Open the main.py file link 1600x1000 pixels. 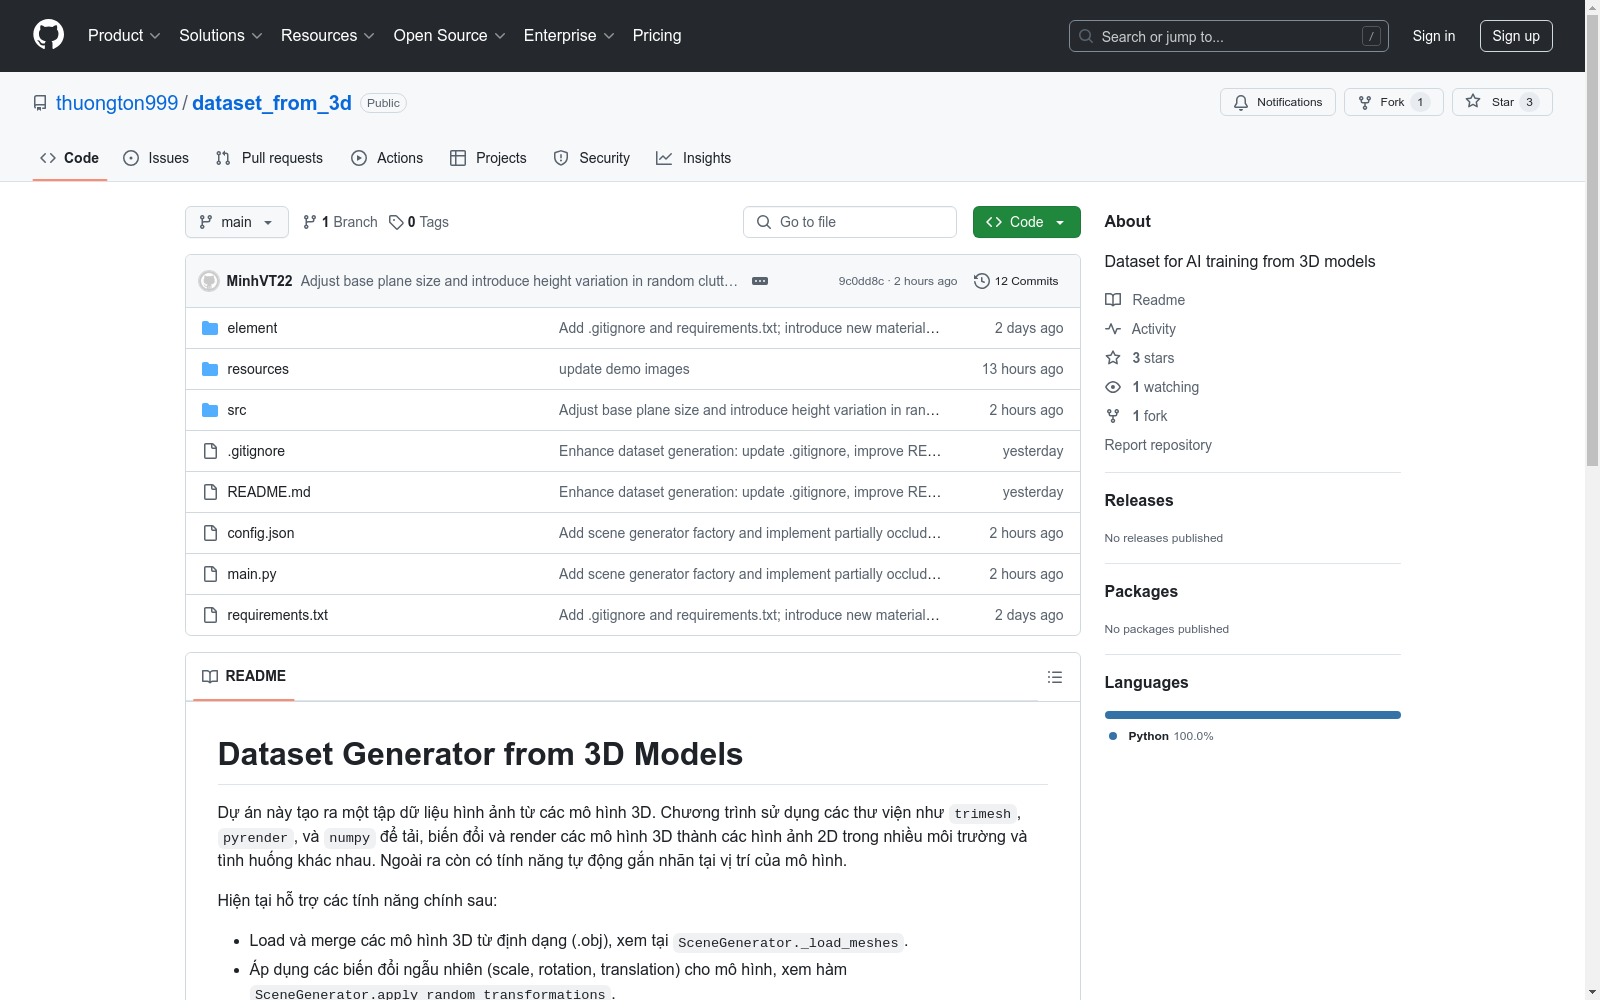(252, 574)
